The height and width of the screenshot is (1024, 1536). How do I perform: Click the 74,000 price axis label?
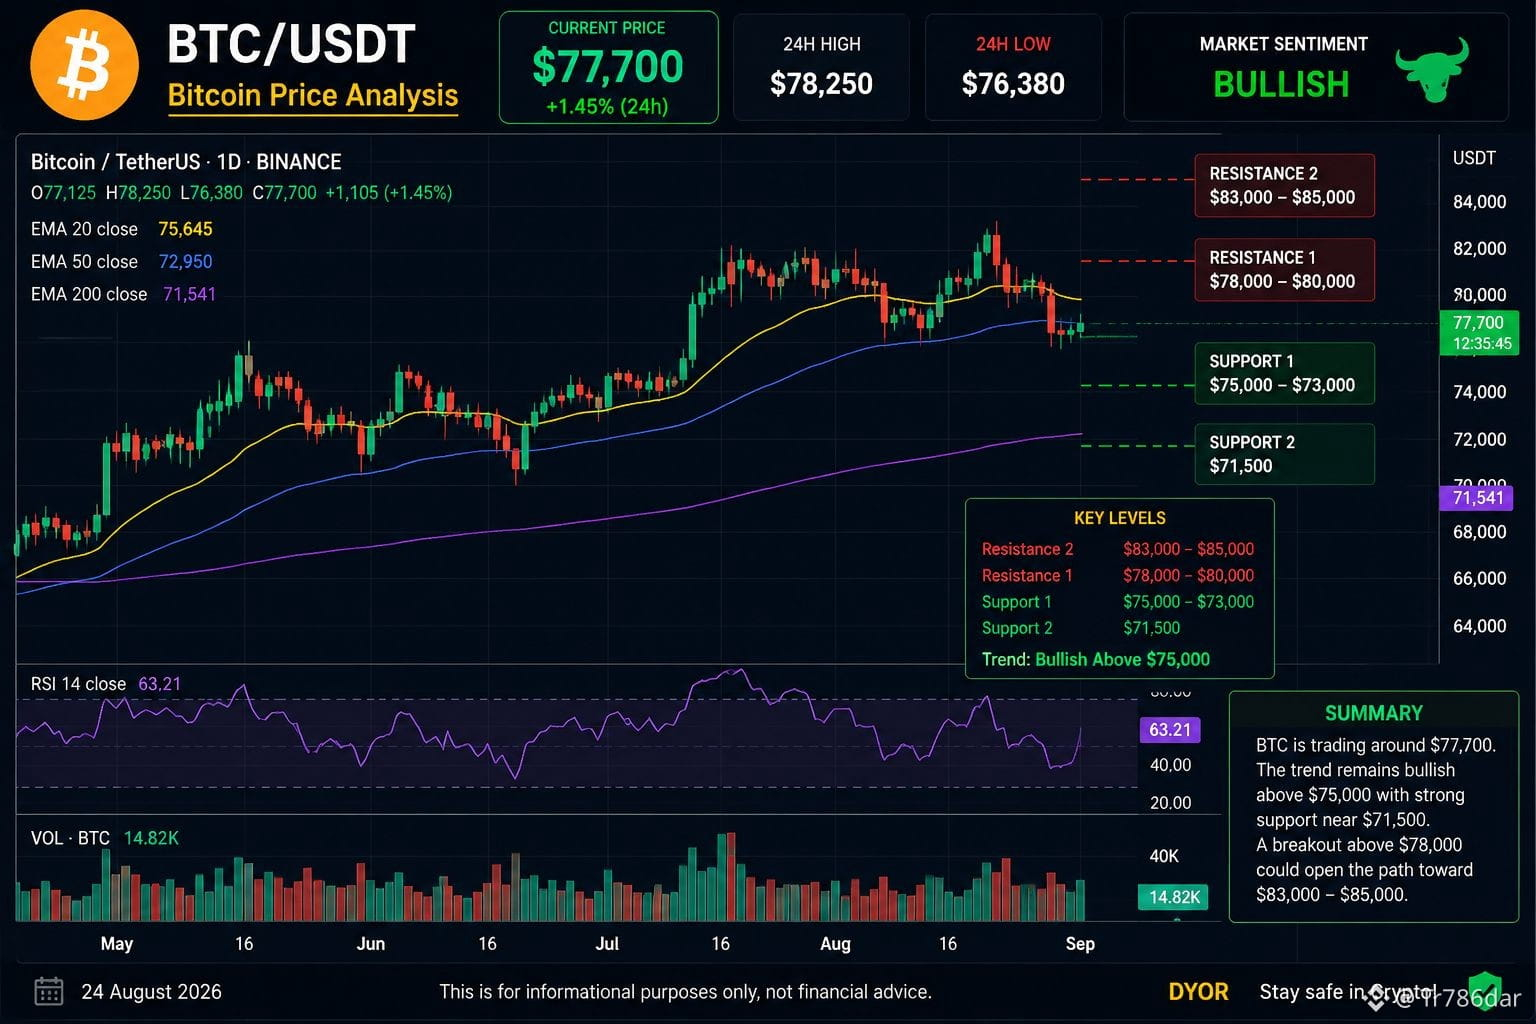1479,392
